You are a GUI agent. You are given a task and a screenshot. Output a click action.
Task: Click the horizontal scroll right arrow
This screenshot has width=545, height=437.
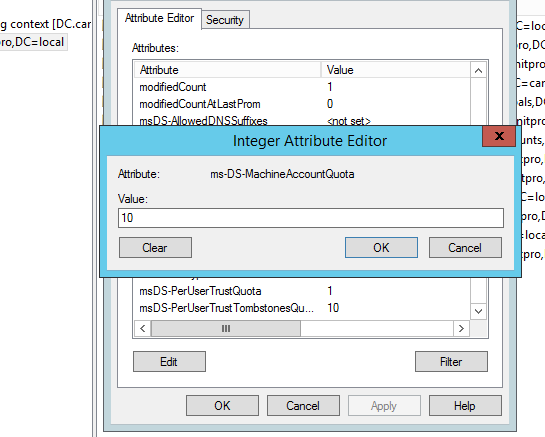[461, 329]
